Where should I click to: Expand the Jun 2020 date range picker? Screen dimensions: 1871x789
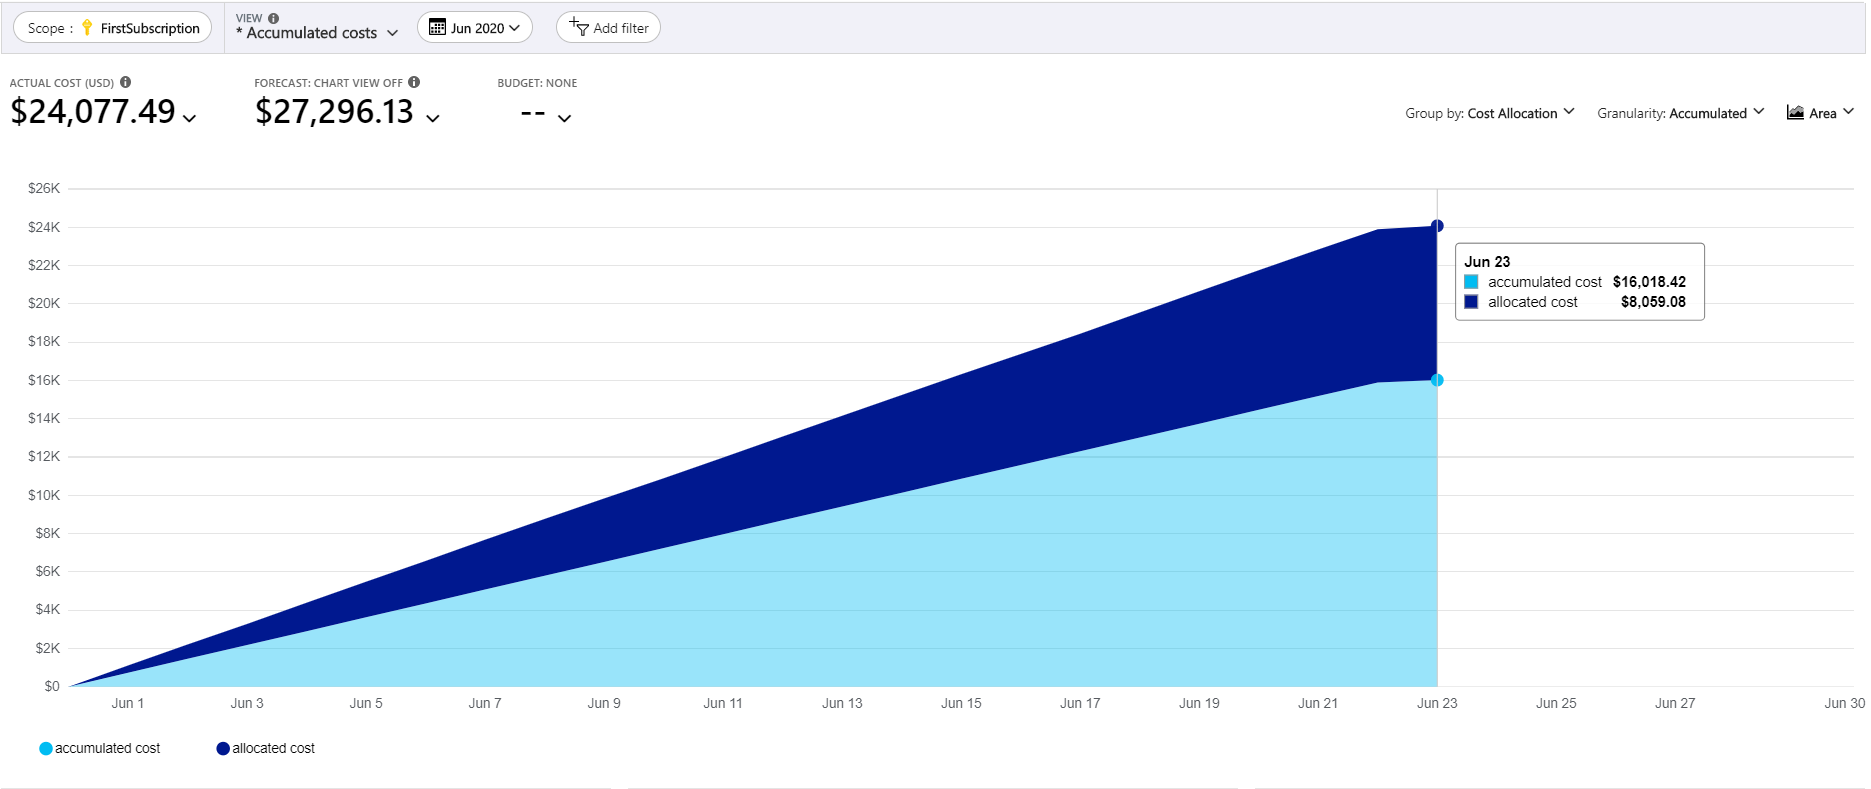coord(475,28)
